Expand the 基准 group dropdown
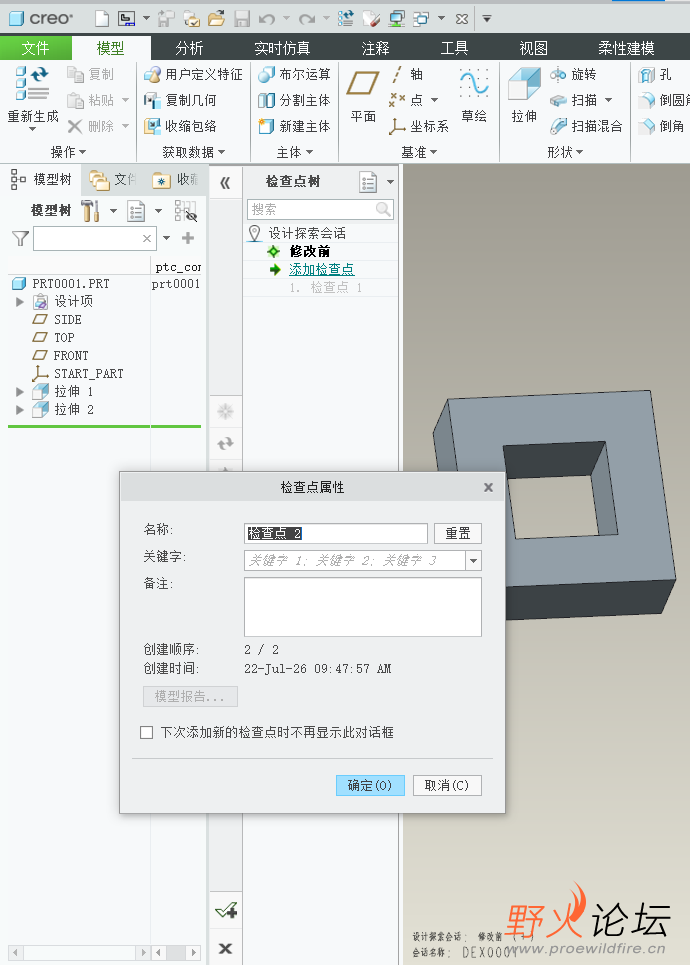Viewport: 690px width, 965px height. click(419, 151)
